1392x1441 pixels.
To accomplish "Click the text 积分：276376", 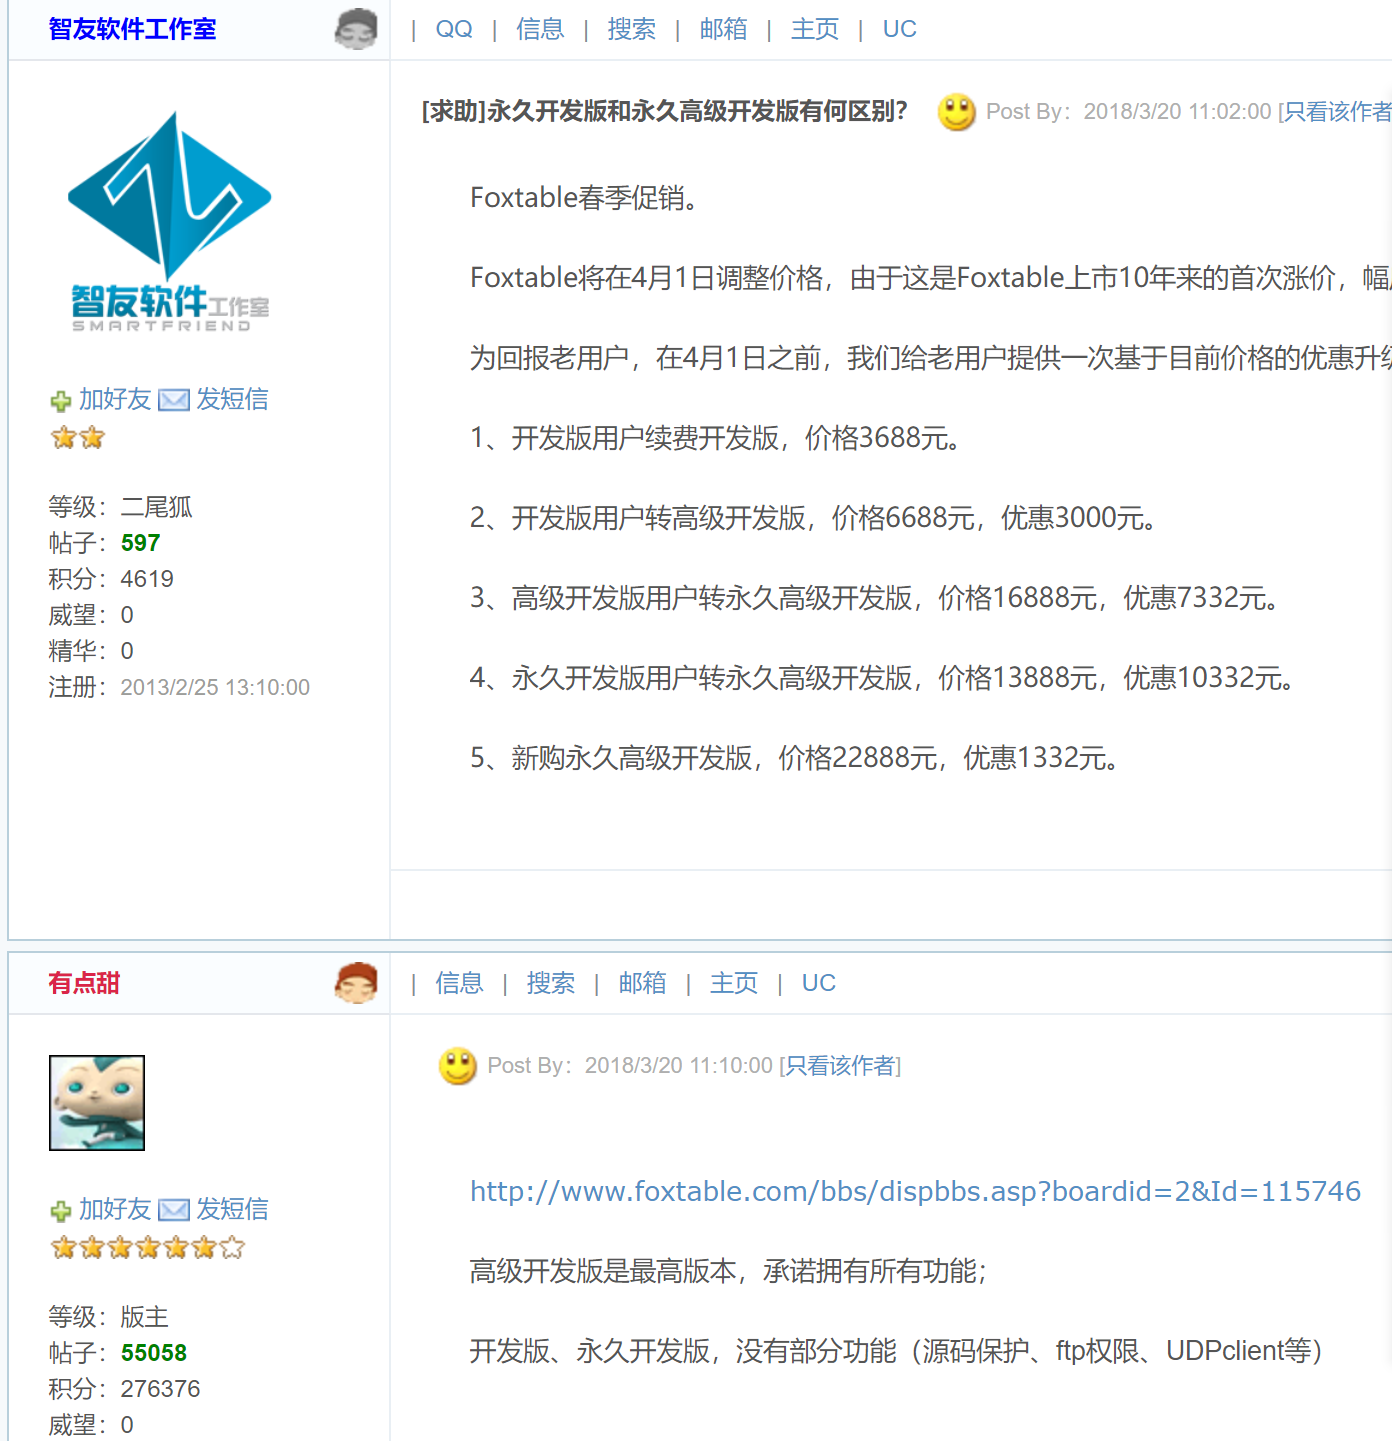I will pyautogui.click(x=125, y=1389).
